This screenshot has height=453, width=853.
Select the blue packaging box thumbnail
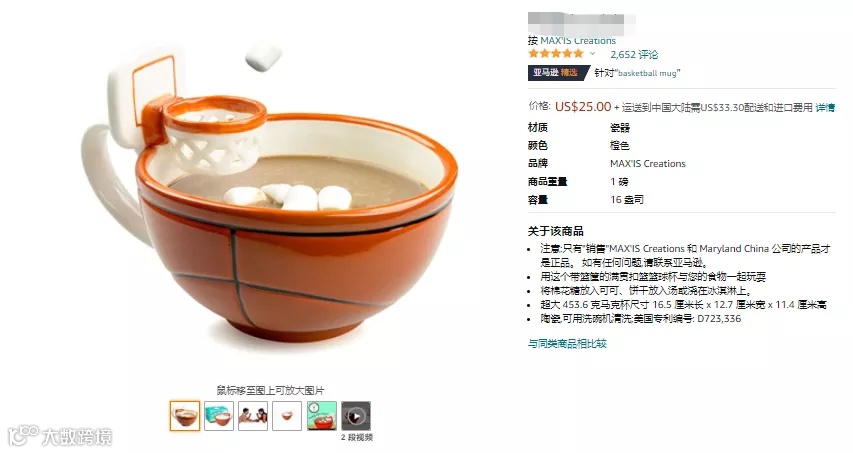tap(219, 416)
